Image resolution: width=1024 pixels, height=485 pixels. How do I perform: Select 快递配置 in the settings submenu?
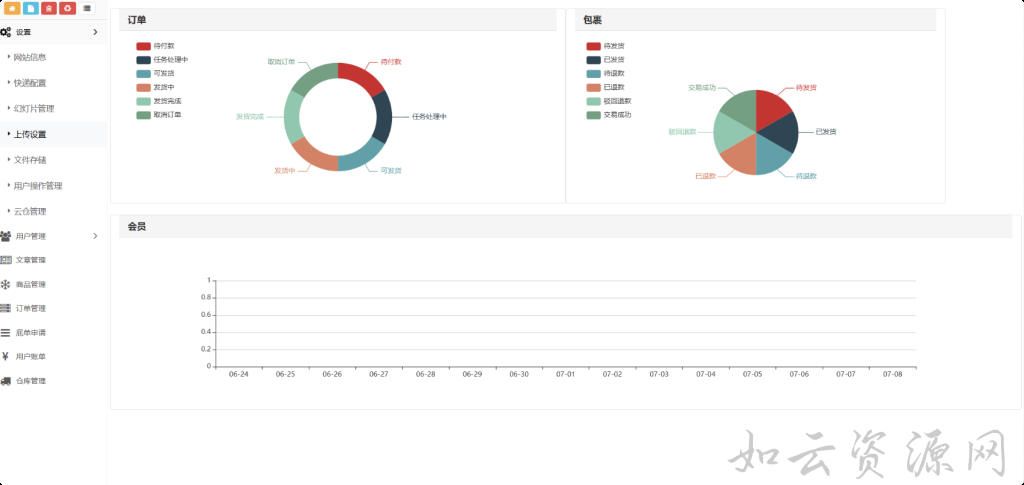(x=30, y=83)
